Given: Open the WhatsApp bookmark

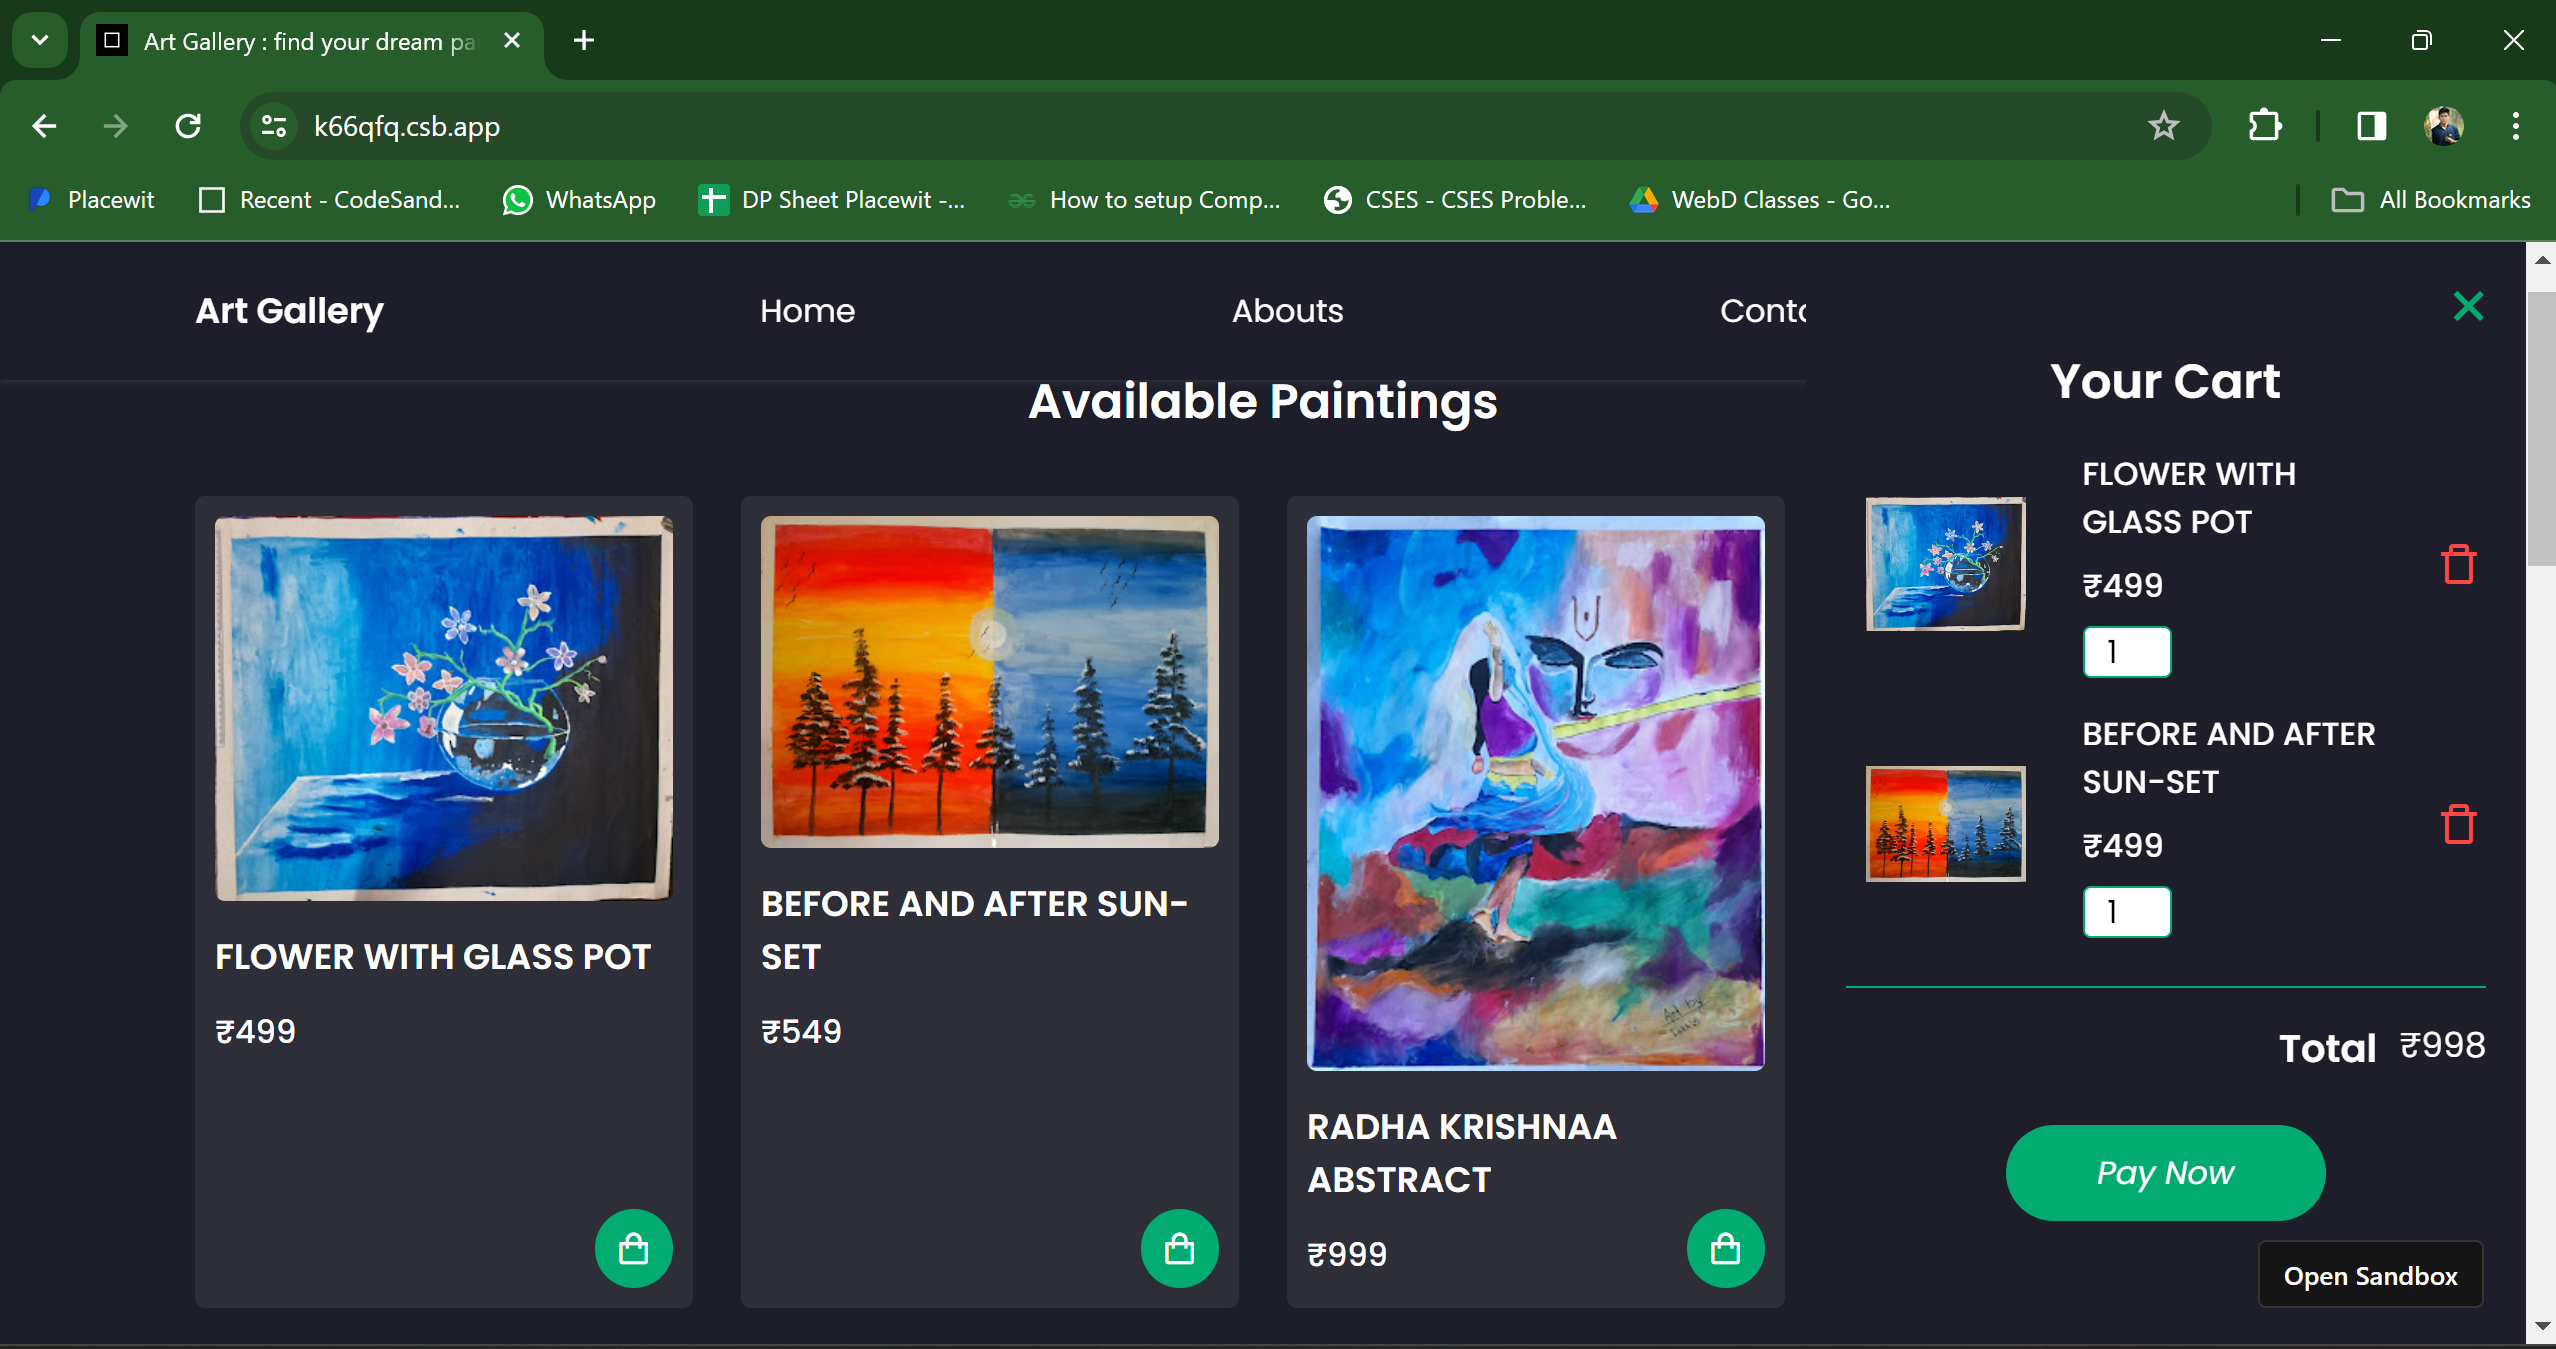Looking at the screenshot, I should coord(580,200).
